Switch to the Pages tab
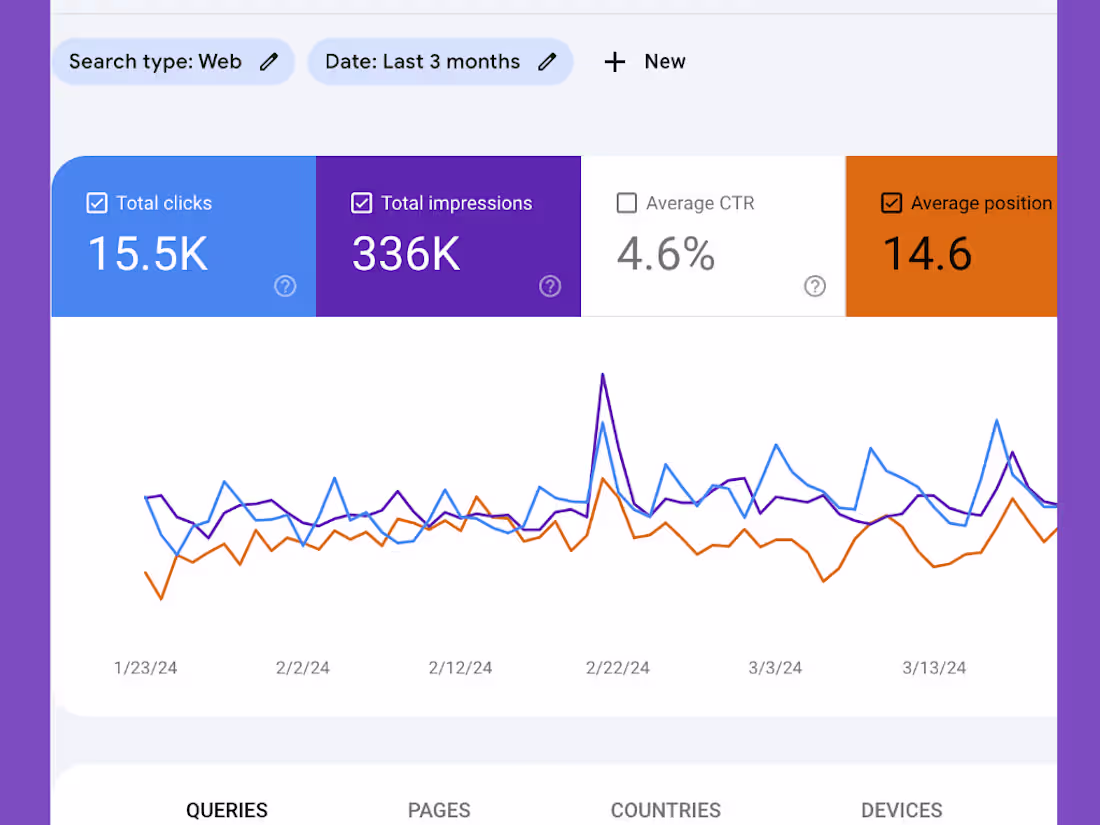The image size is (1100, 825). coord(439,810)
